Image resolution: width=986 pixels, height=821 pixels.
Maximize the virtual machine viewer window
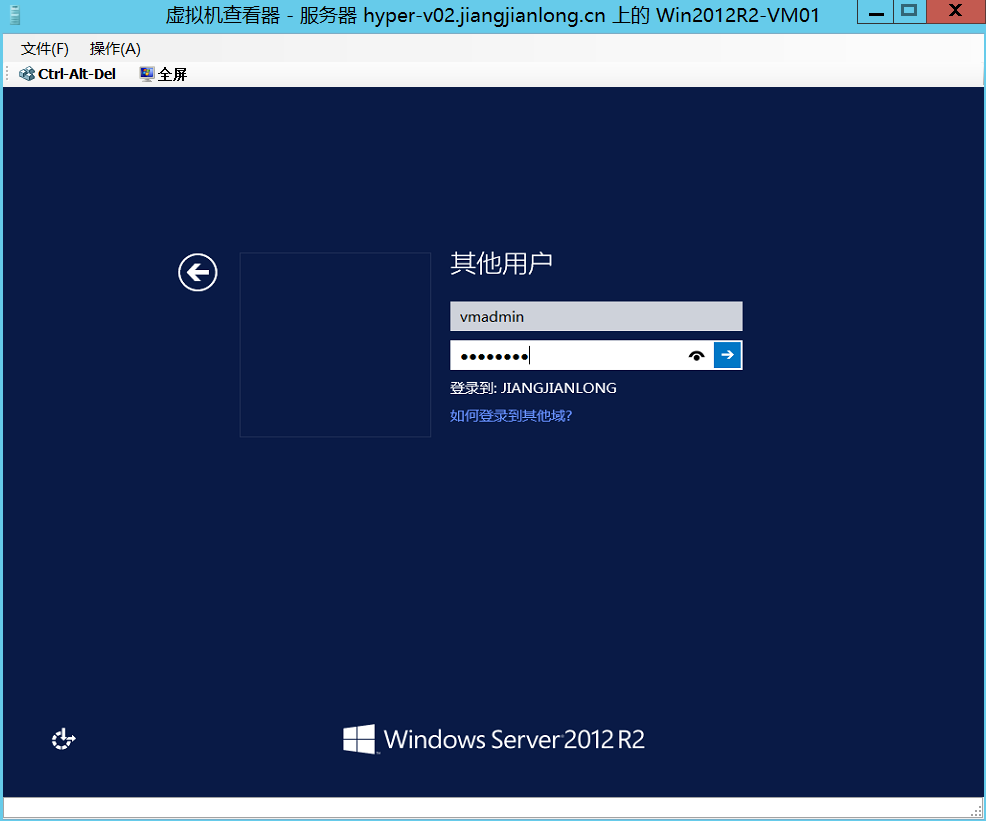tap(909, 12)
